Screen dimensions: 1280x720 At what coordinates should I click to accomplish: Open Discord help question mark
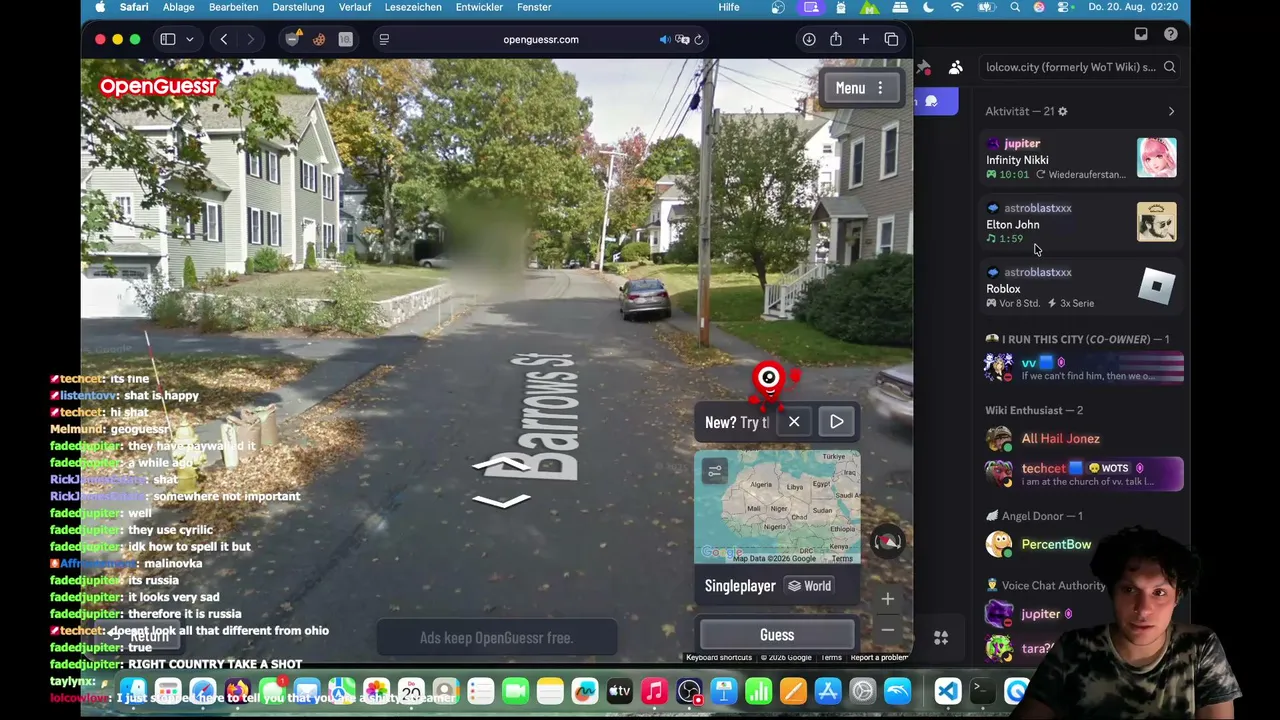coord(1171,34)
